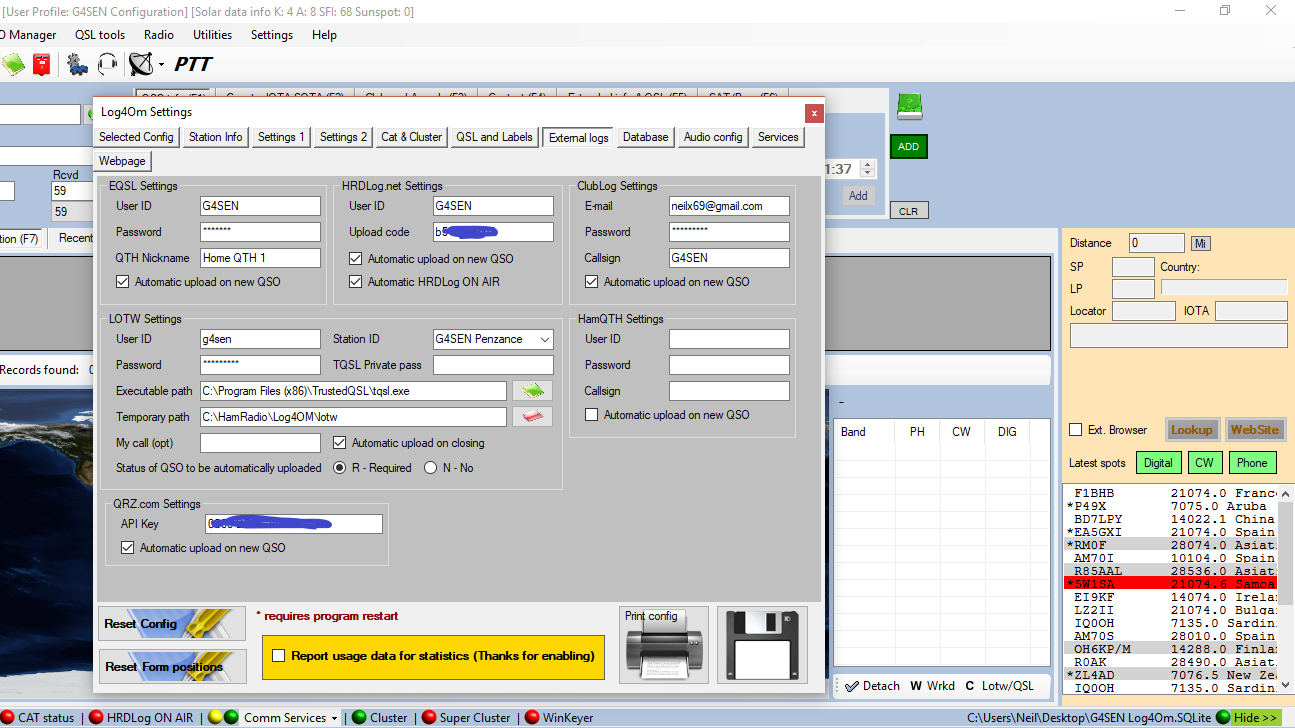This screenshot has height=728, width=1295.
Task: Switch to the Selected Config tab
Action: [x=137, y=137]
